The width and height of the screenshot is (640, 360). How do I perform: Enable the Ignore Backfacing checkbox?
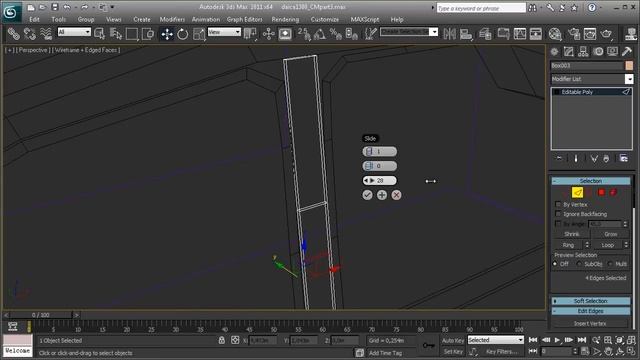558,214
